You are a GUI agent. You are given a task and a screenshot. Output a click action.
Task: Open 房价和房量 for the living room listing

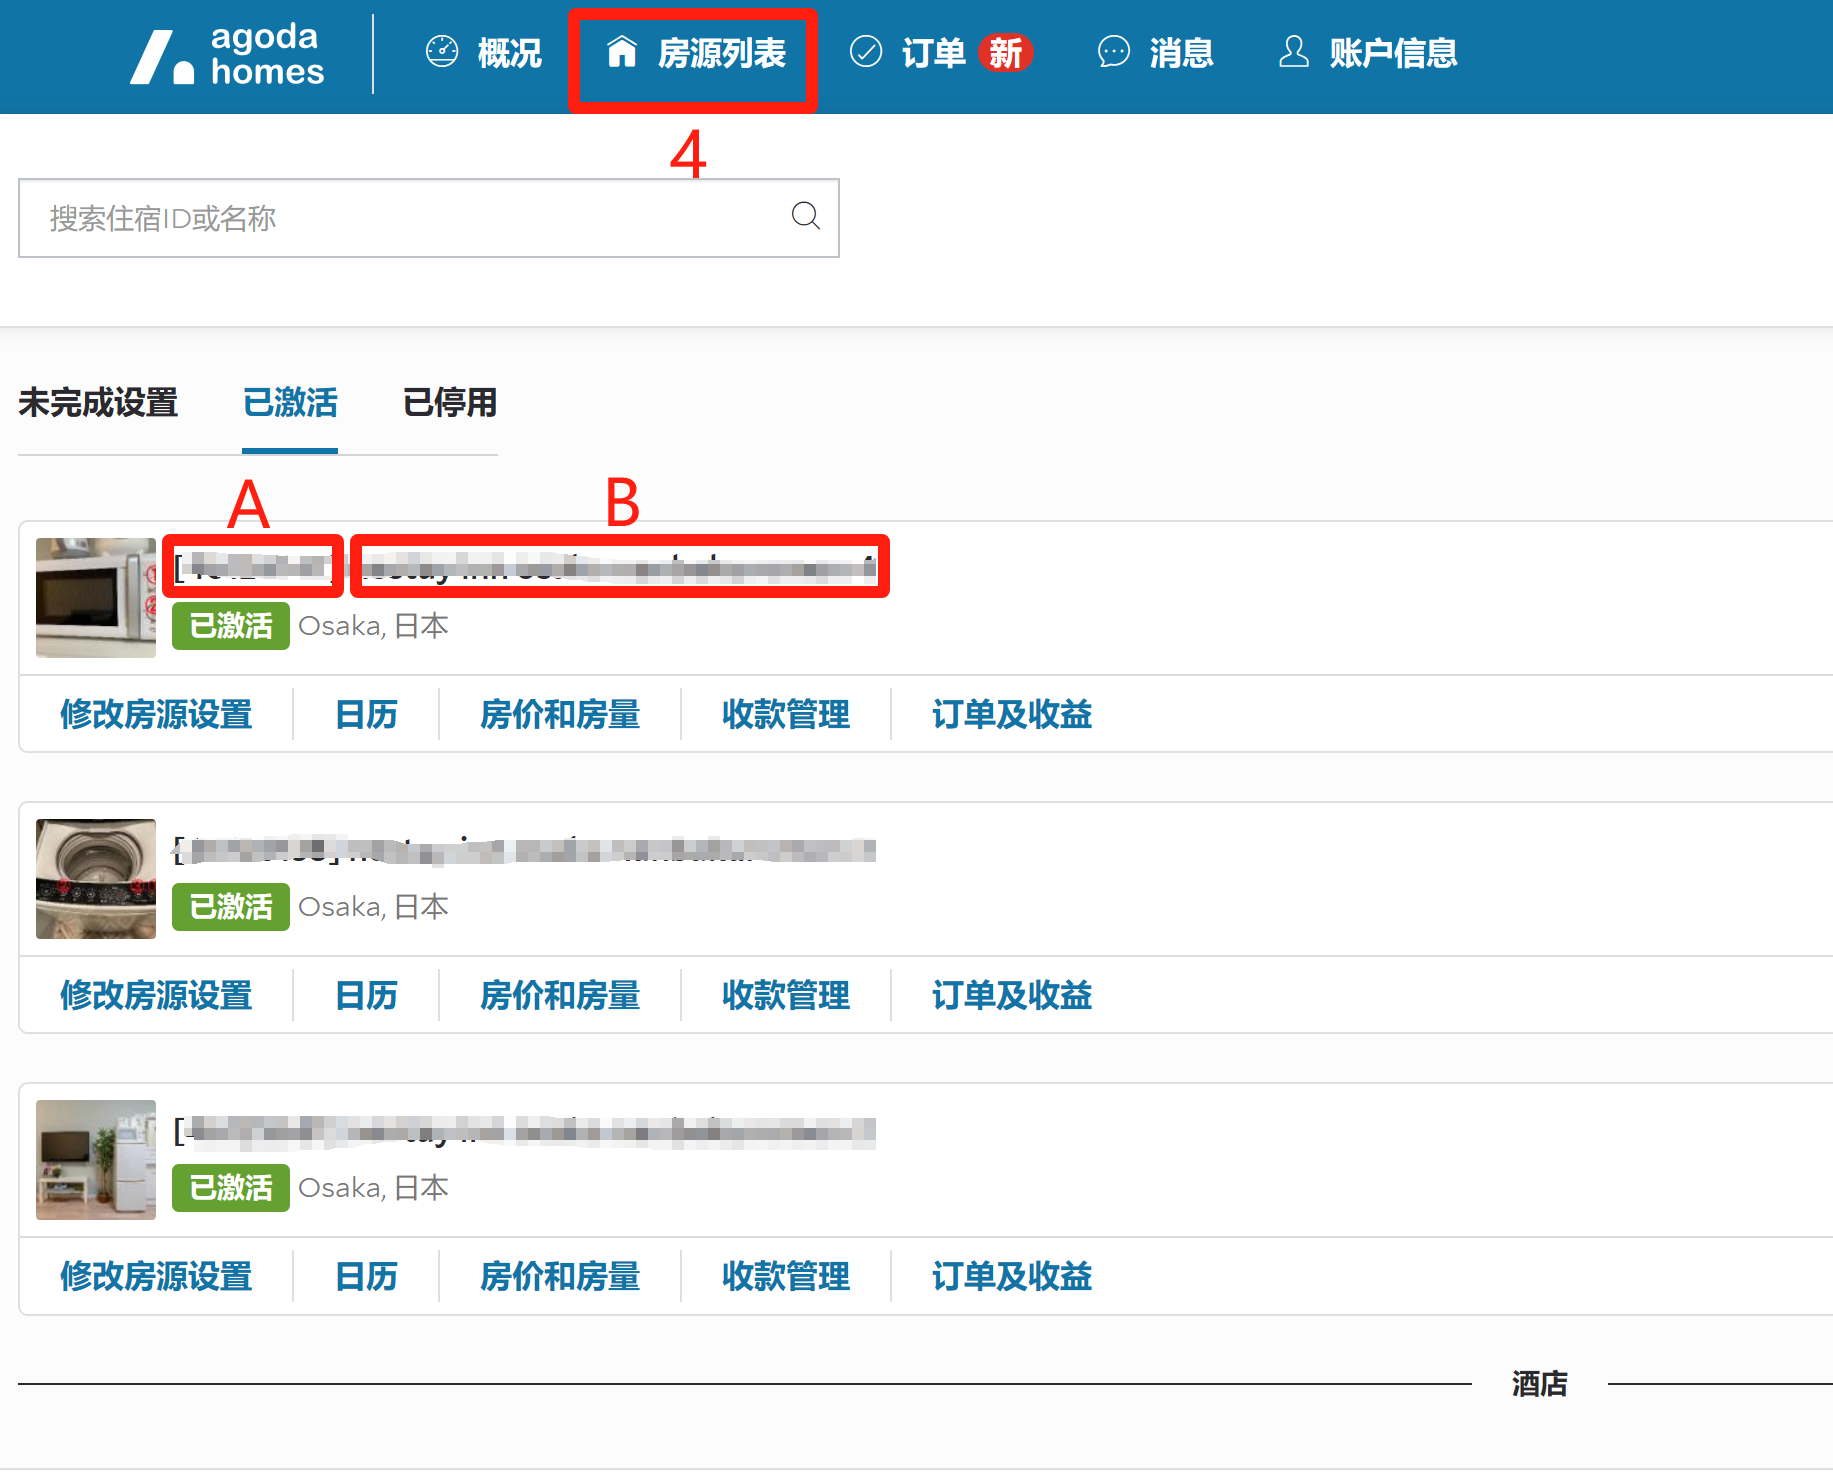(560, 1276)
